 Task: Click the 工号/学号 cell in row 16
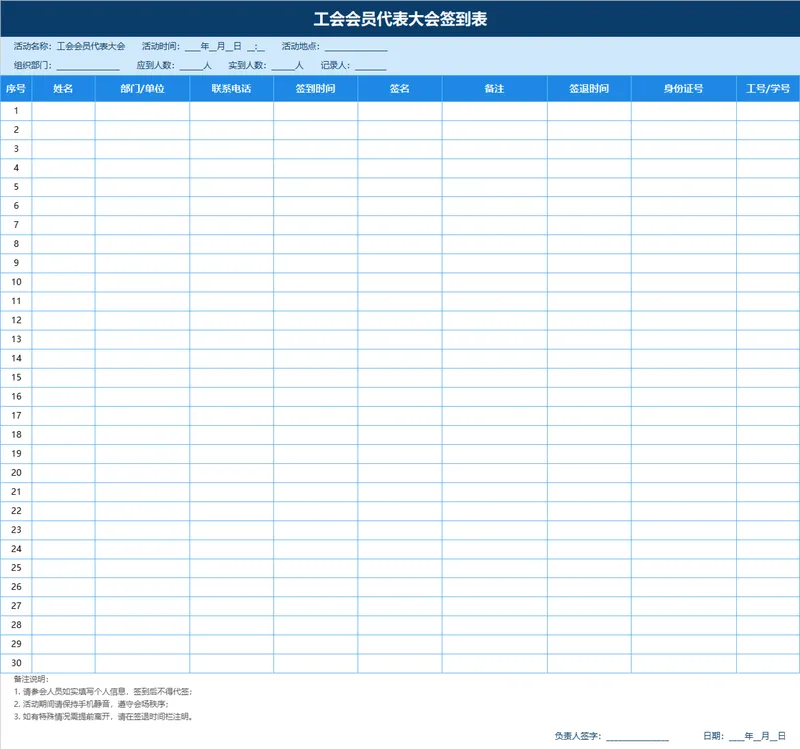coord(768,396)
